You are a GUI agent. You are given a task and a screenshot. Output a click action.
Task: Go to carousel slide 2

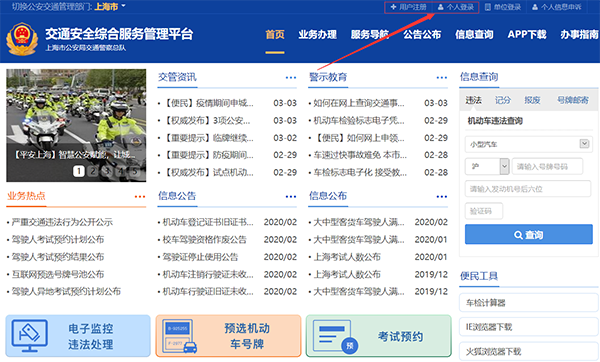point(93,171)
